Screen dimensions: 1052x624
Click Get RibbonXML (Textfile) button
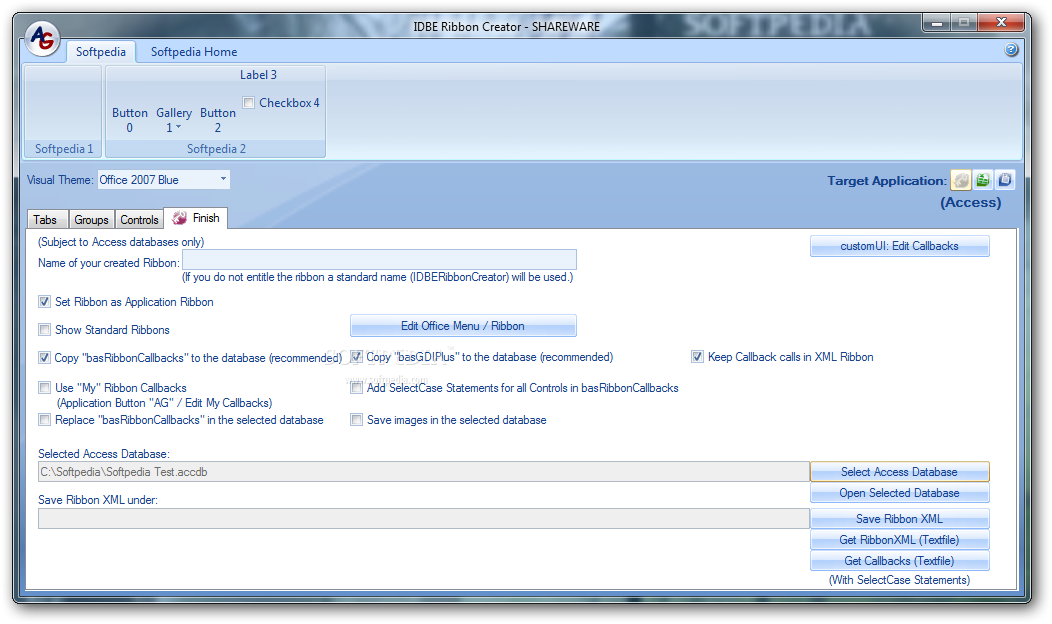pos(899,540)
